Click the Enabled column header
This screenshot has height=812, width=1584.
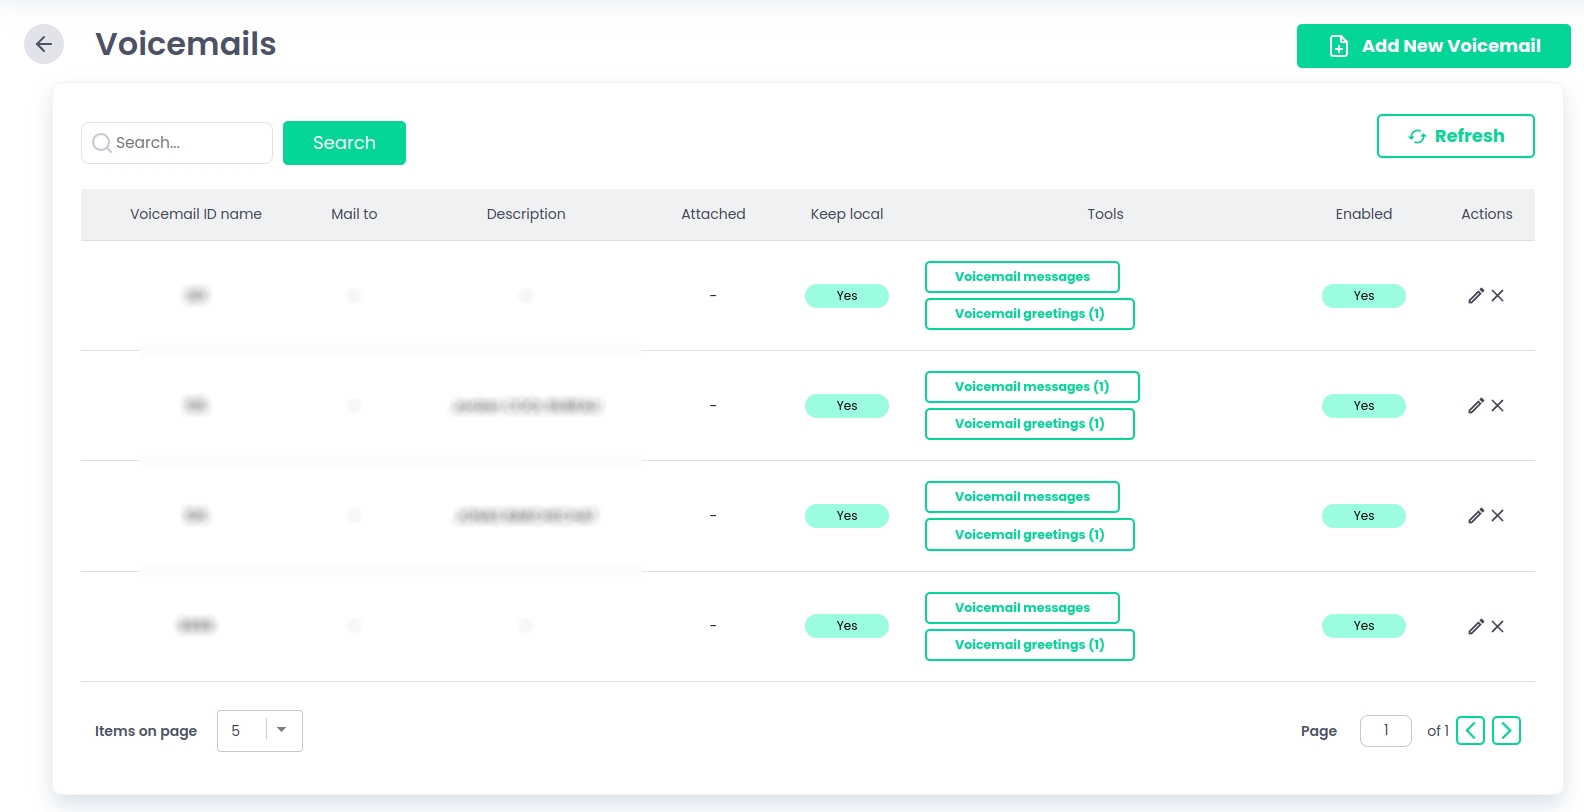1363,214
